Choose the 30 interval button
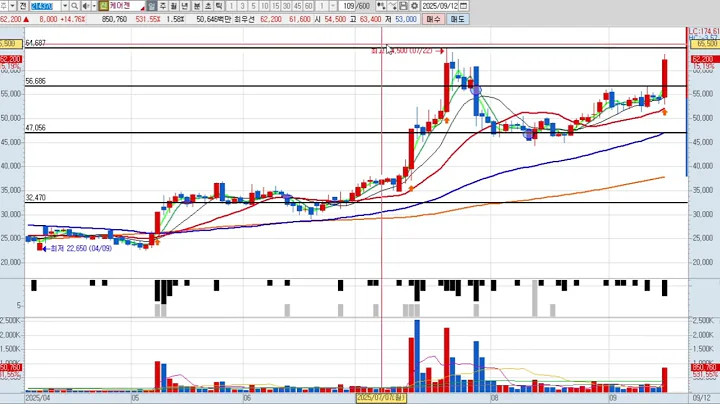 tap(287, 6)
